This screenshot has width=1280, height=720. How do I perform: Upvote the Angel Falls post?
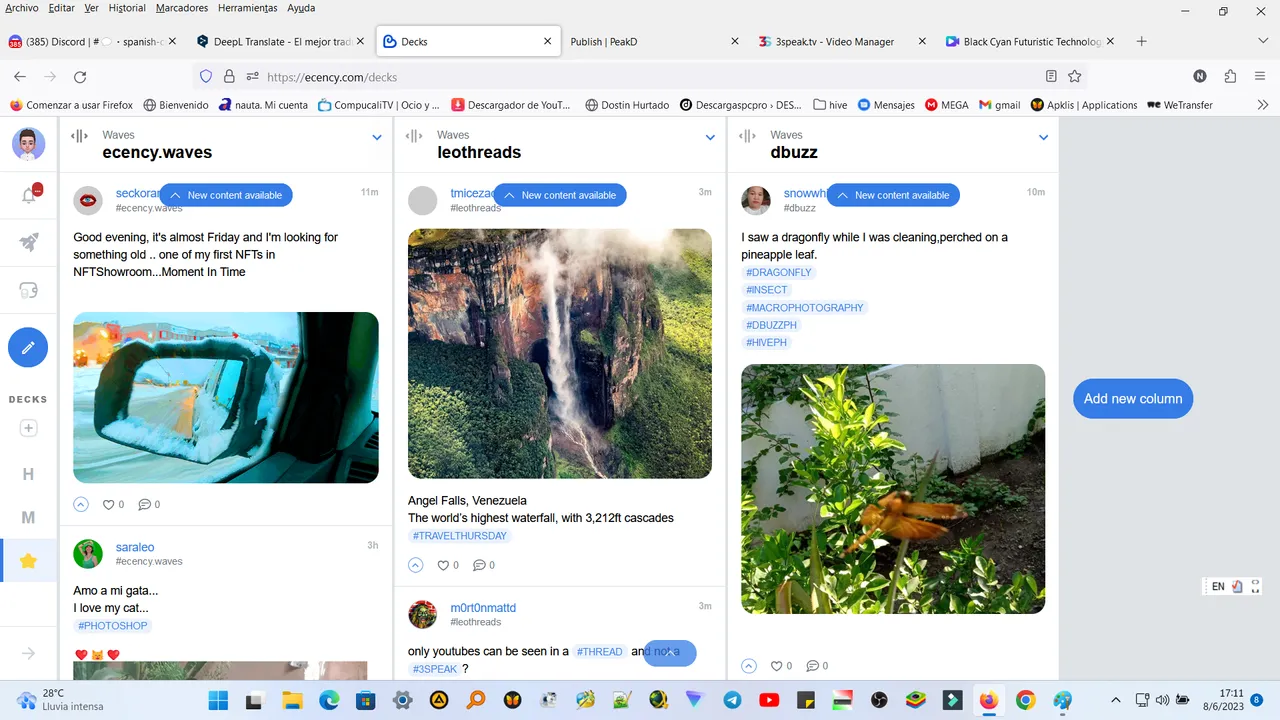tap(415, 565)
